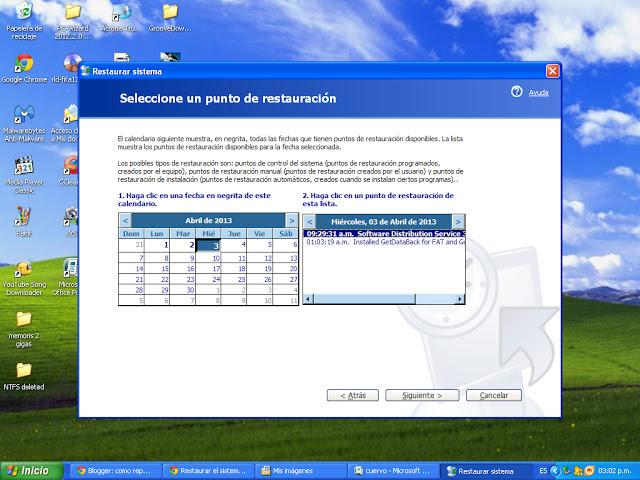Click the 03:02 p.m. taskbar clock
Screen dimensions: 640x480
tap(614, 471)
